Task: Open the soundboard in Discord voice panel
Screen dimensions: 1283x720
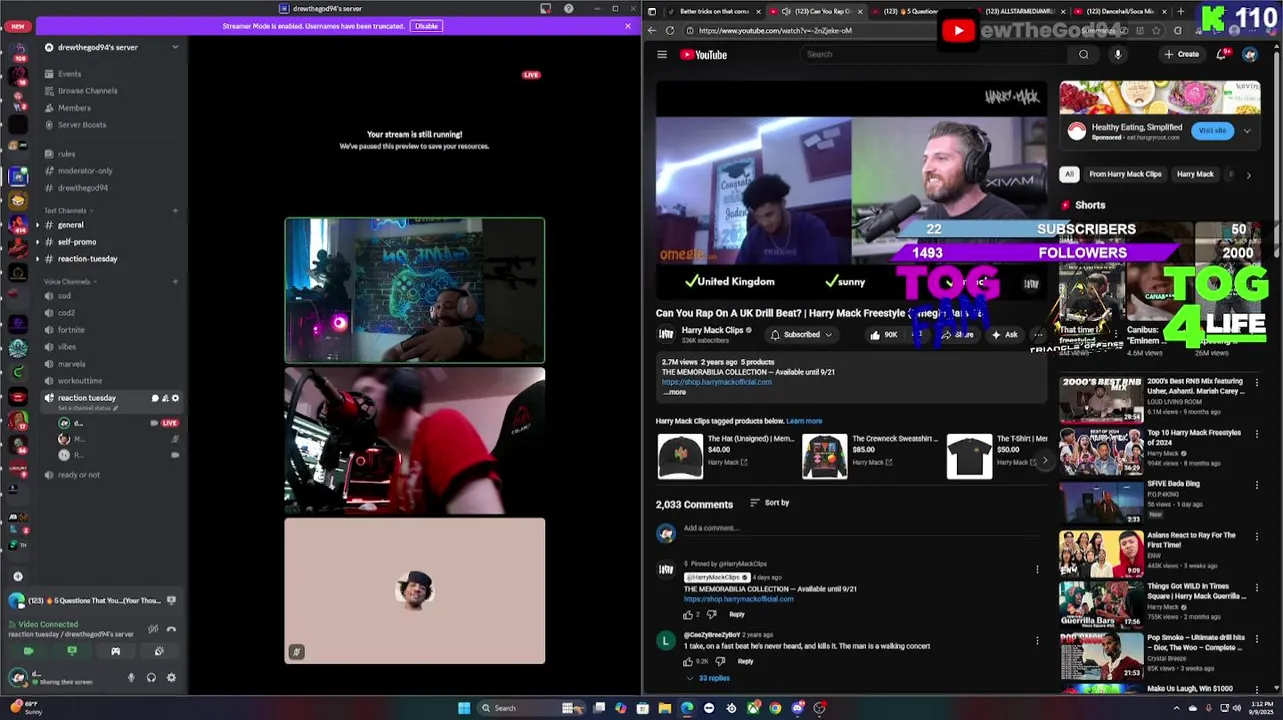Action: coord(159,651)
